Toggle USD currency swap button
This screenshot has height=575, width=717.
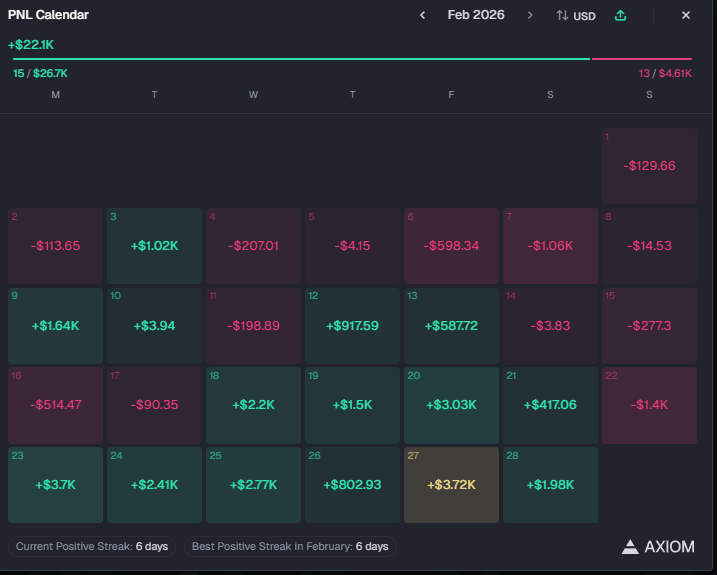(x=576, y=16)
